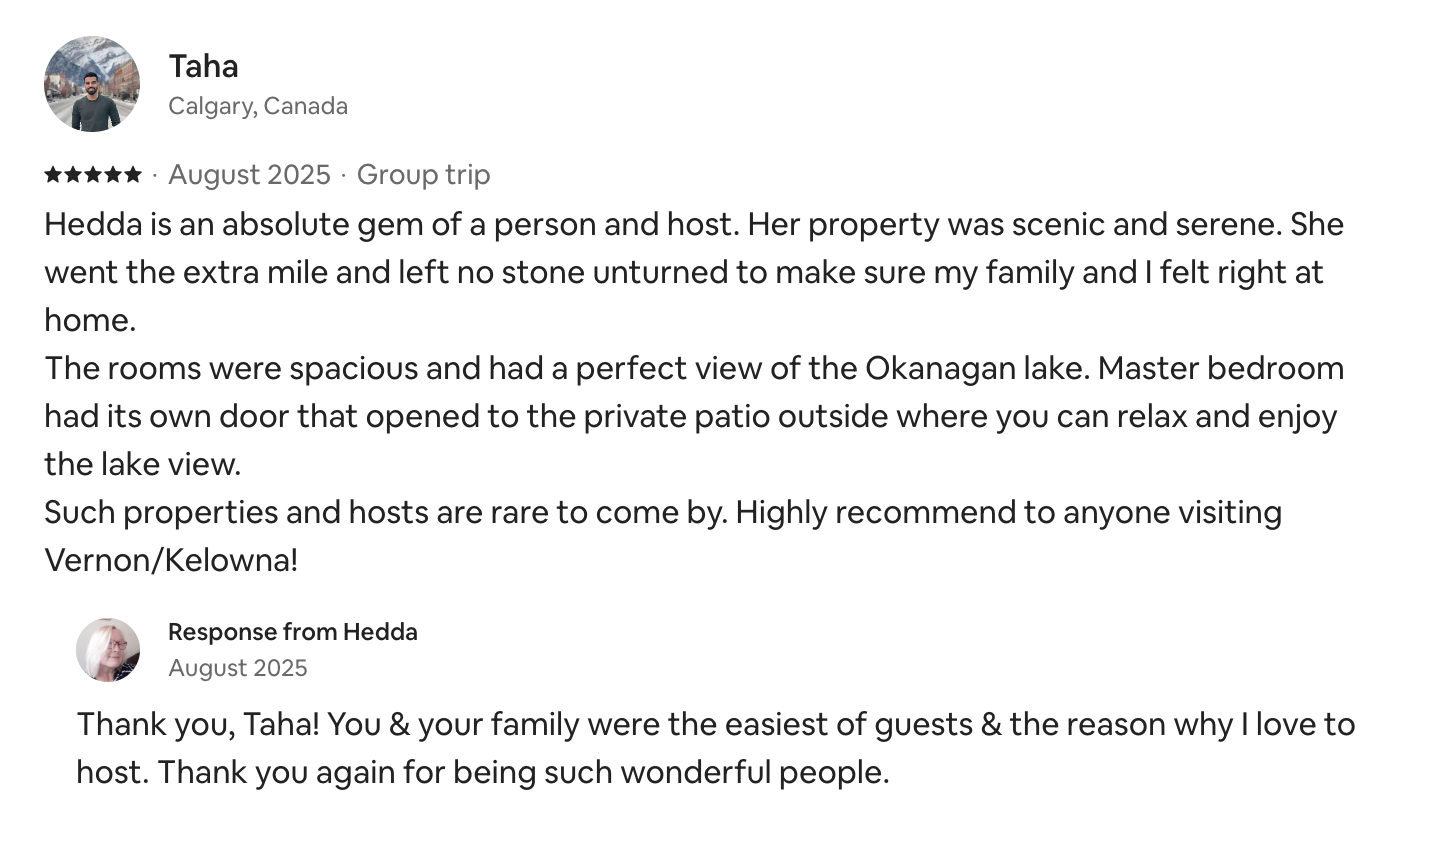Click the Group trip label
Viewport: 1430px width, 852px height.
(423, 175)
